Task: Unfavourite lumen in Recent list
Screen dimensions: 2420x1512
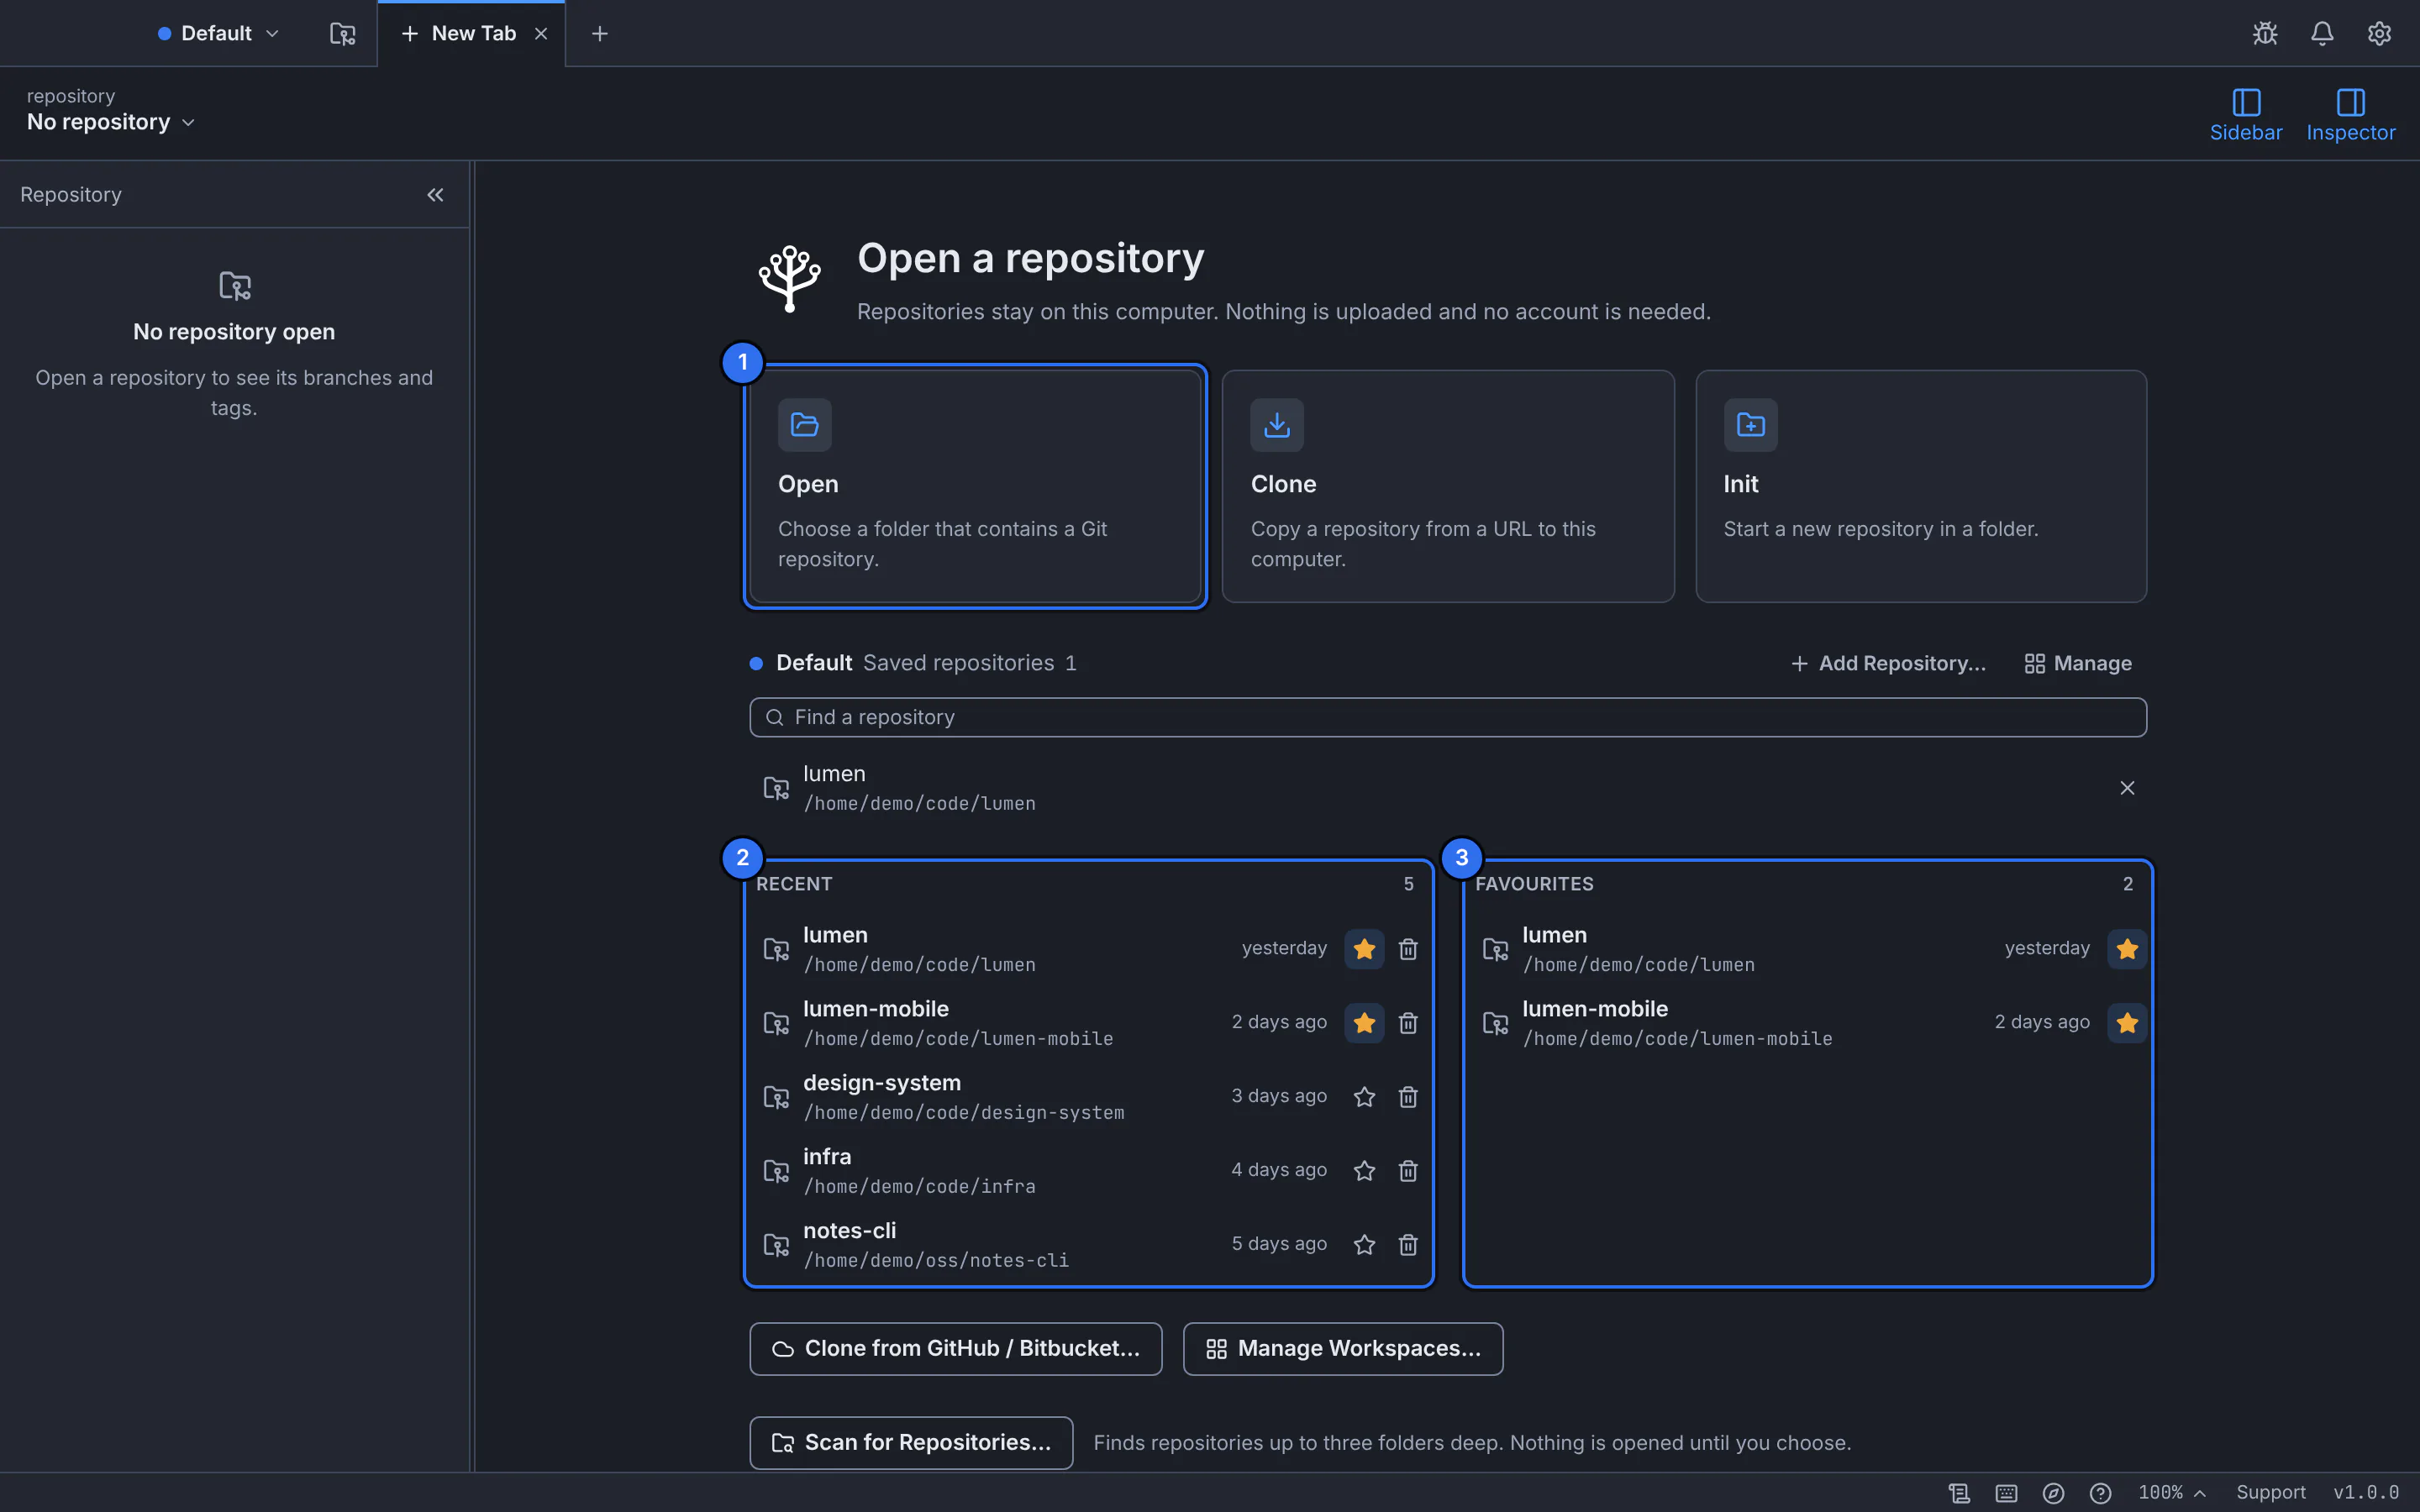Action: point(1364,949)
